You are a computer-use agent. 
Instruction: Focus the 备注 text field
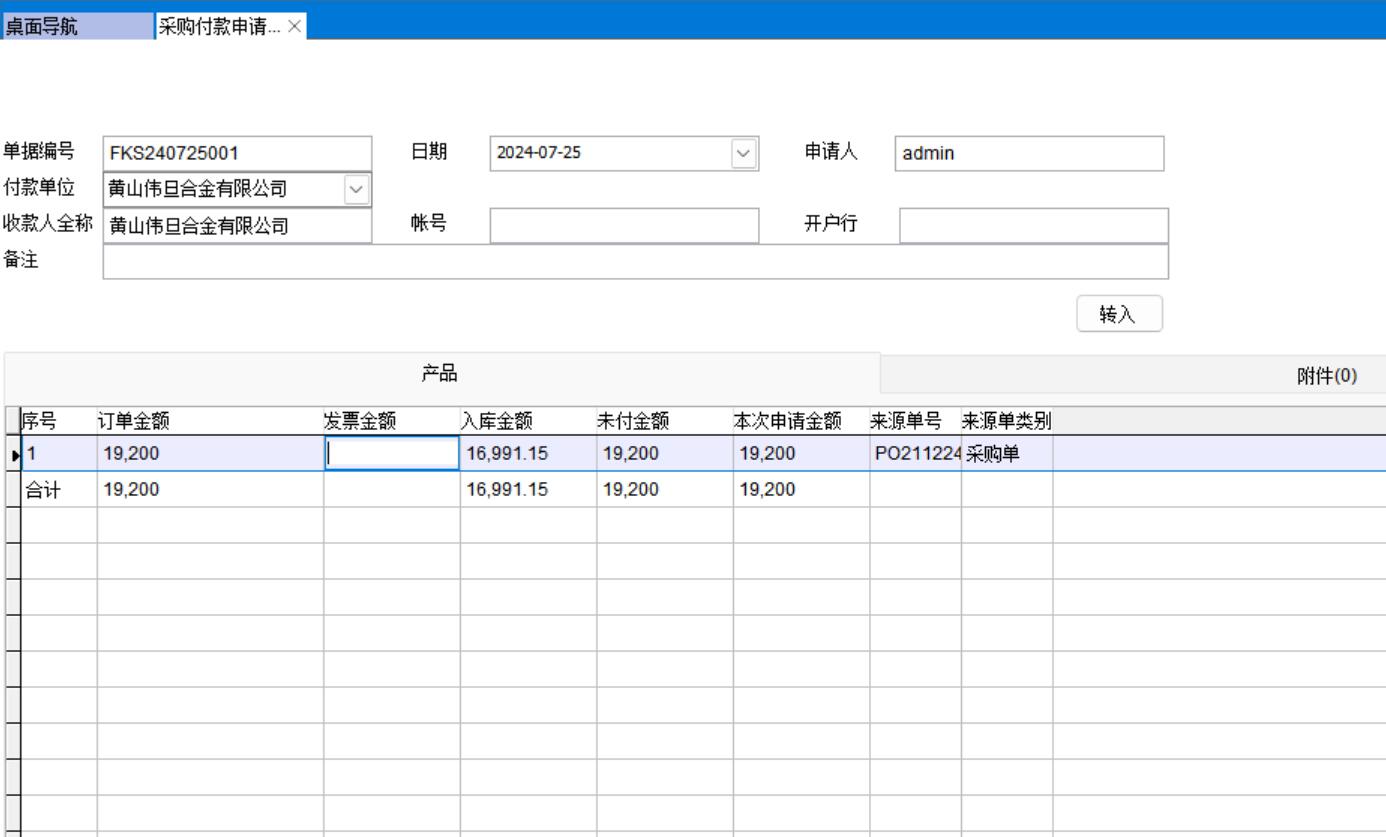(635, 262)
